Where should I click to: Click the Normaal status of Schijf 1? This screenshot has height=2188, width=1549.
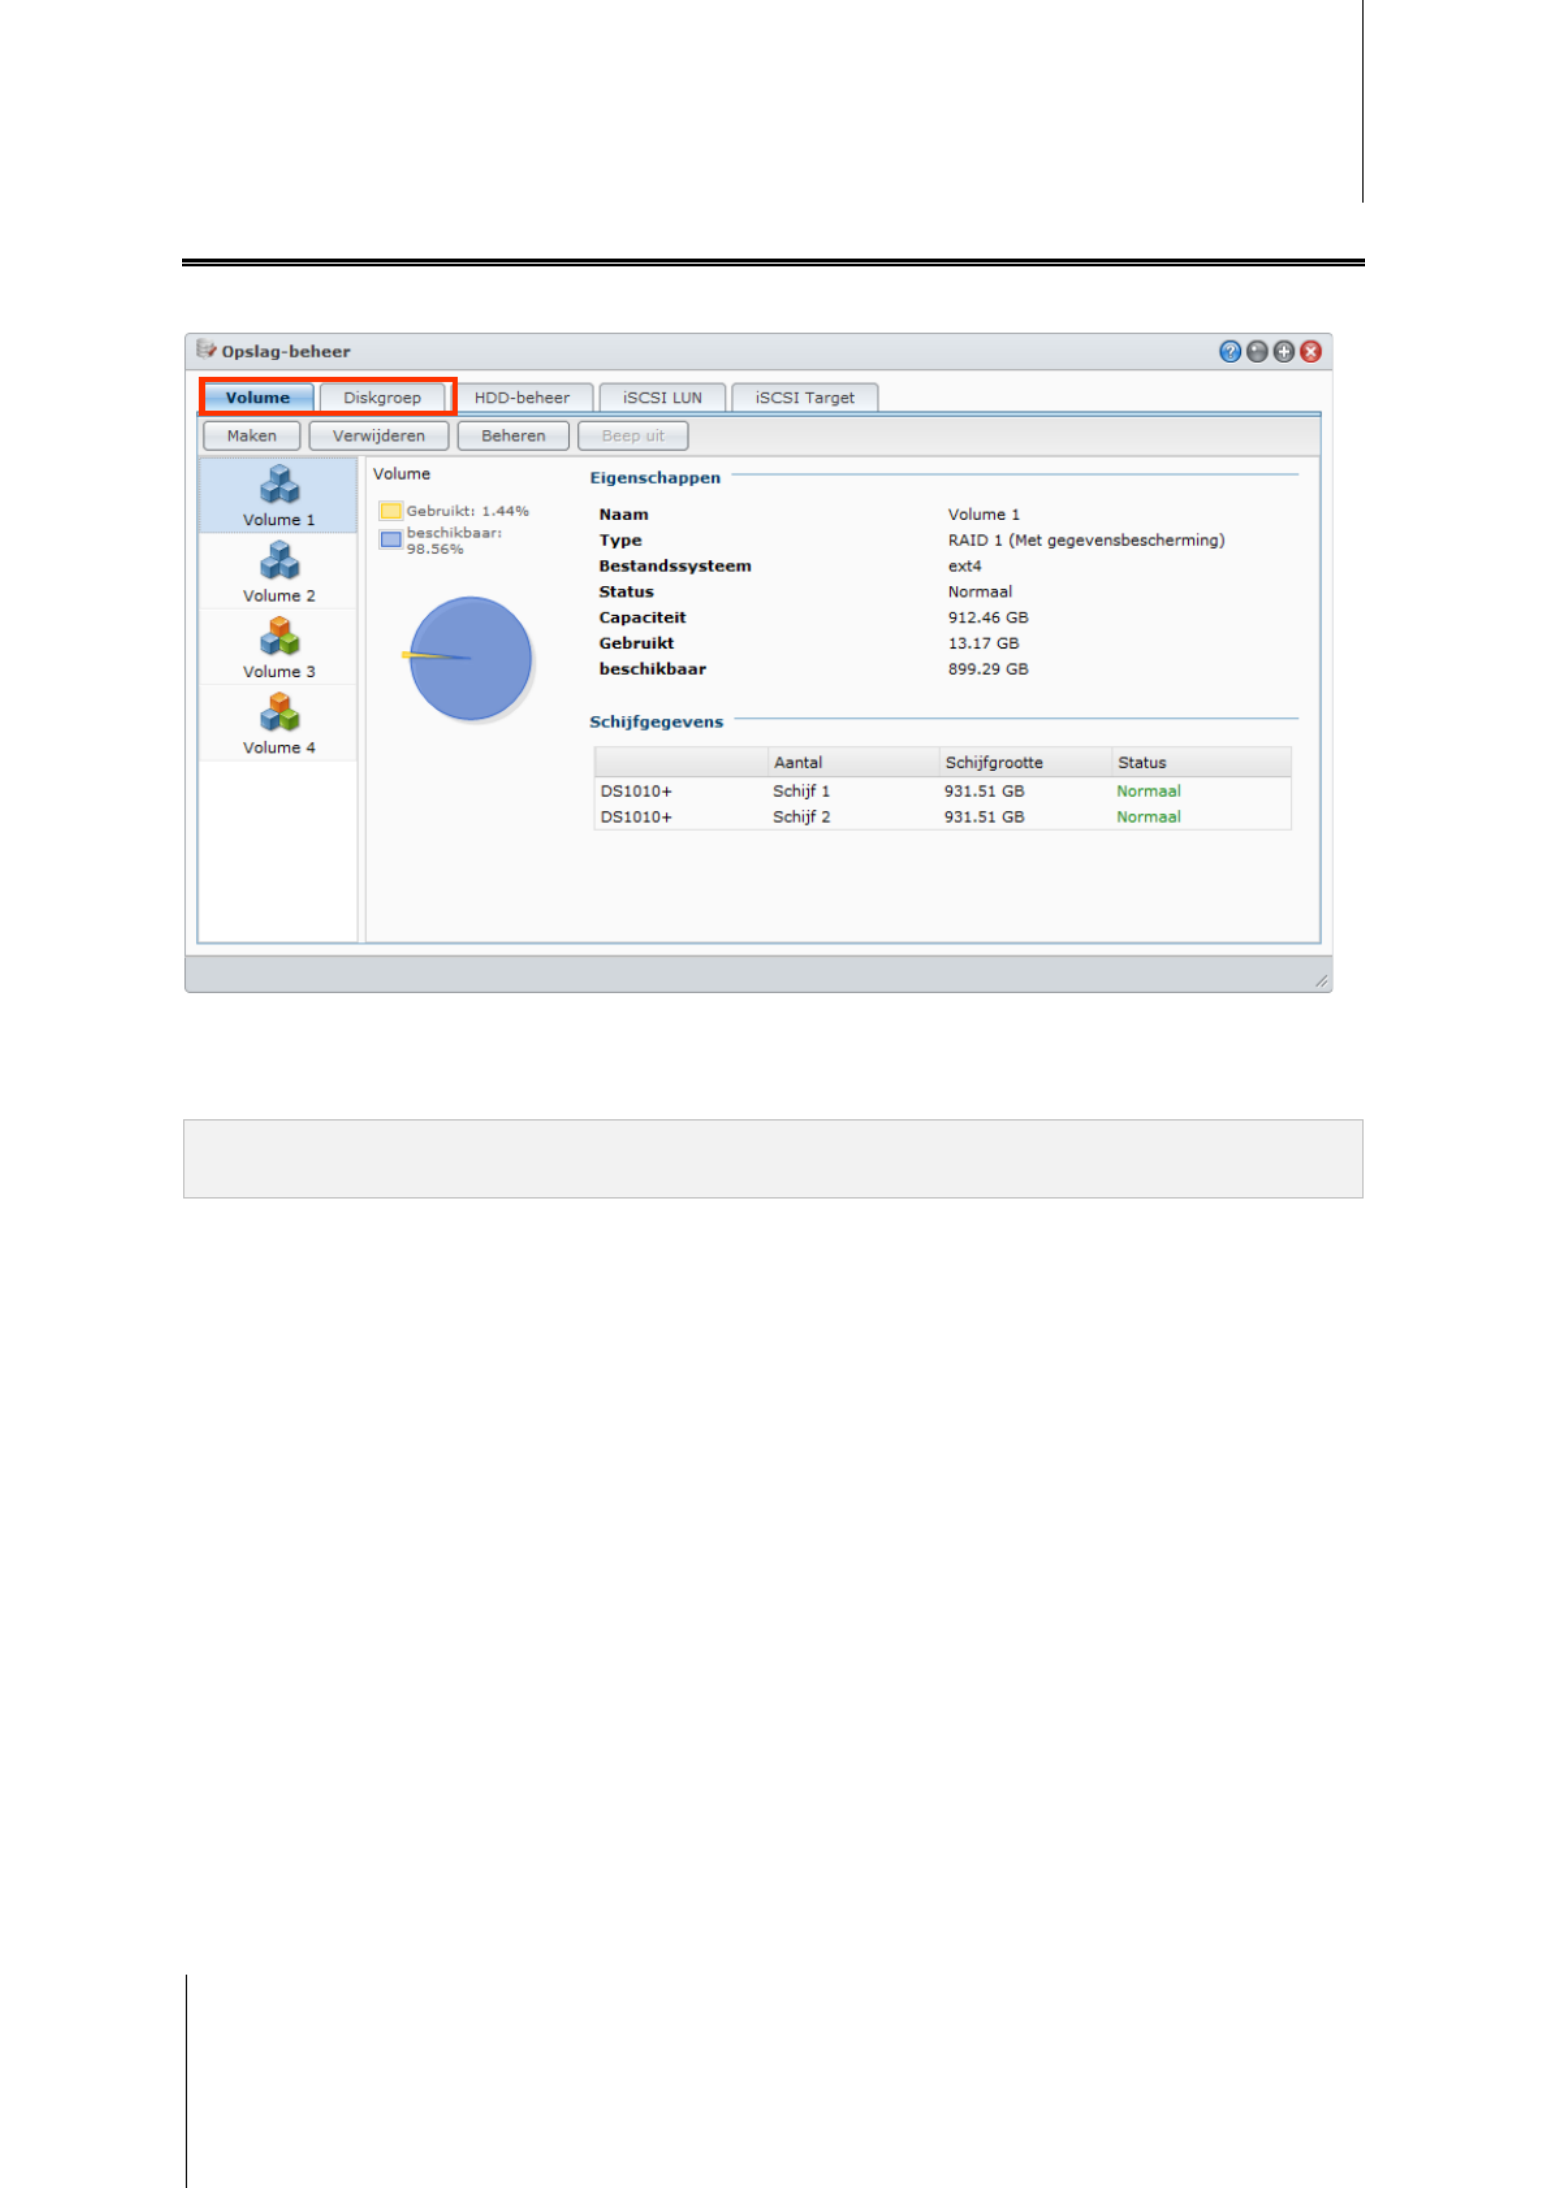[1148, 791]
